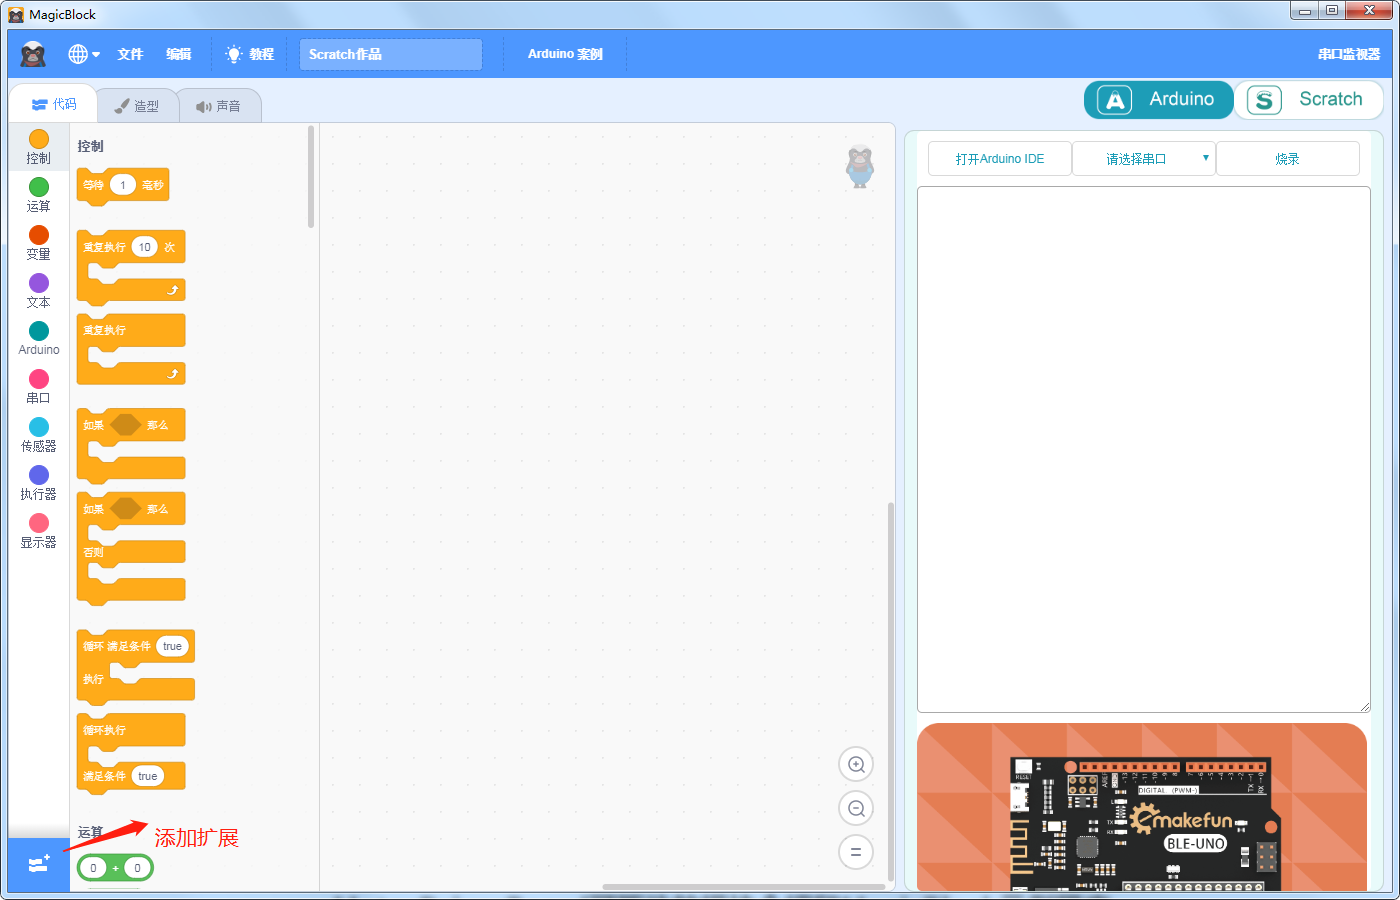The image size is (1400, 900).
Task: Click the zoom out workspace icon
Action: (856, 809)
